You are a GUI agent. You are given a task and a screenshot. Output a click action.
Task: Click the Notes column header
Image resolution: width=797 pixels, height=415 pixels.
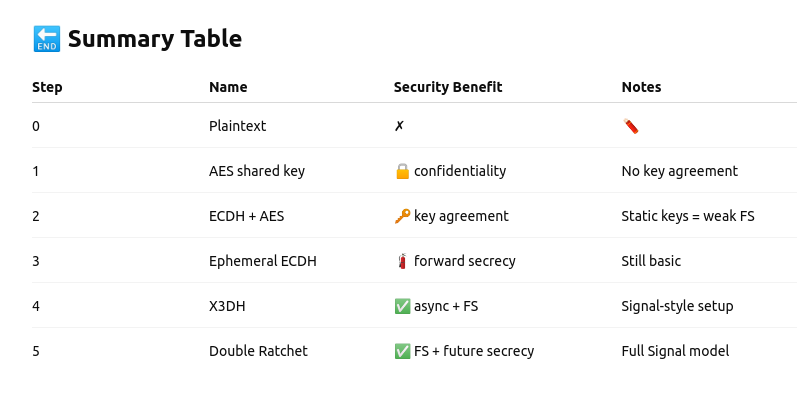[641, 87]
